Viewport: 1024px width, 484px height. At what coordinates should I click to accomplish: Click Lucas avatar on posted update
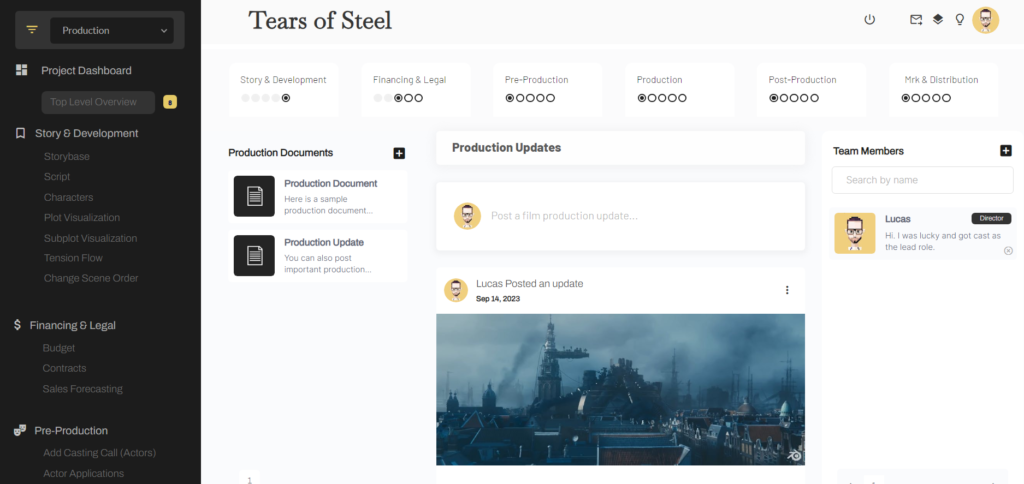click(x=456, y=290)
